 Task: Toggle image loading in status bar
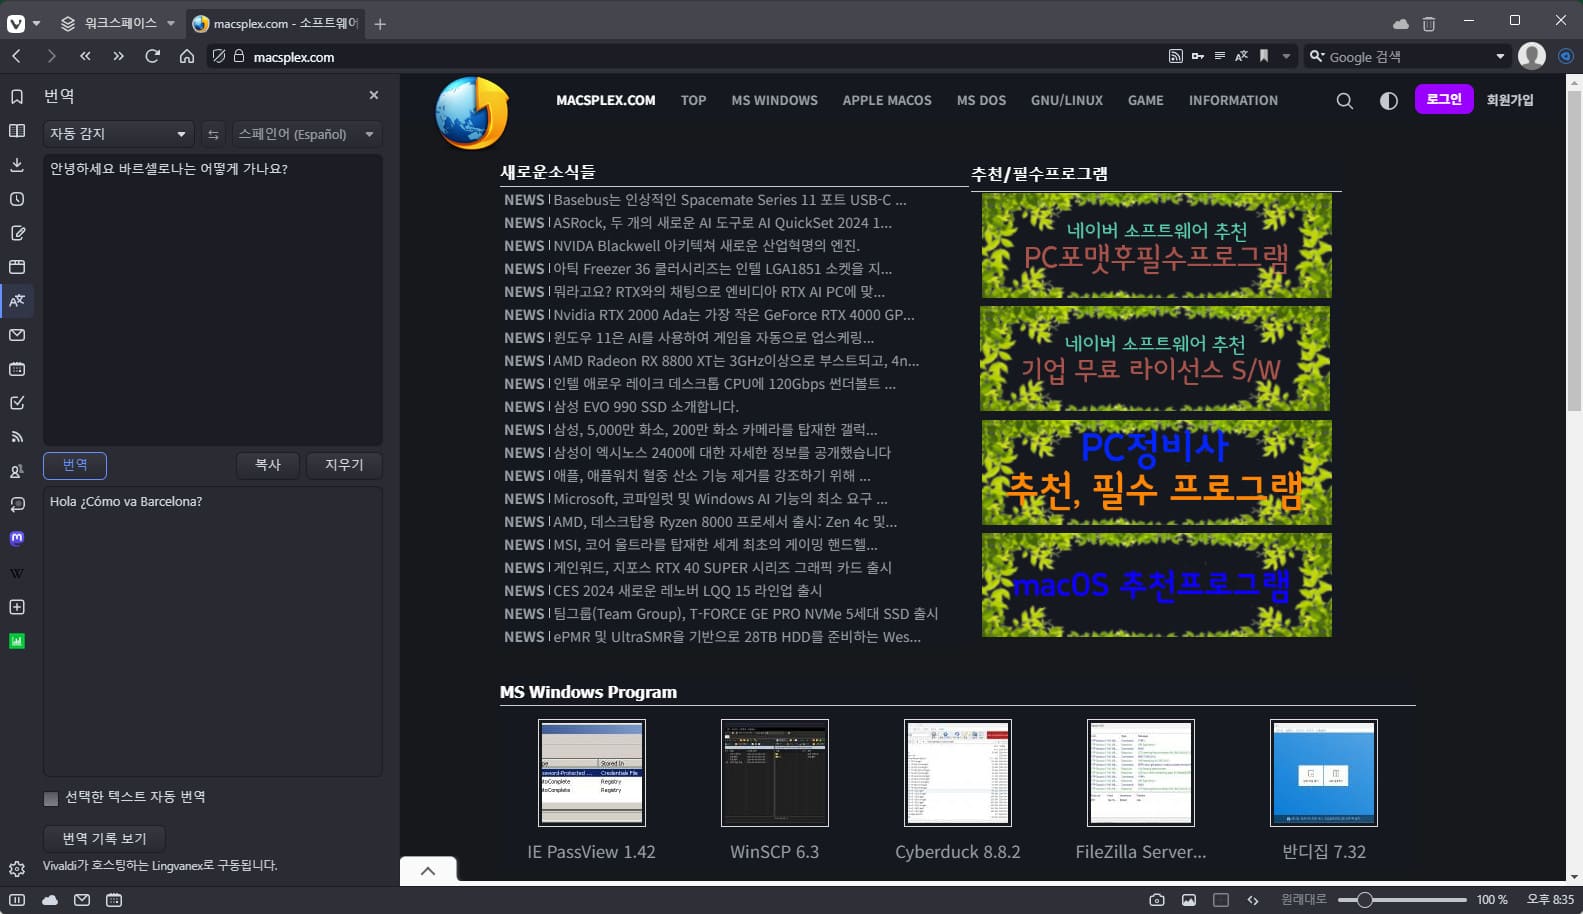[1189, 900]
